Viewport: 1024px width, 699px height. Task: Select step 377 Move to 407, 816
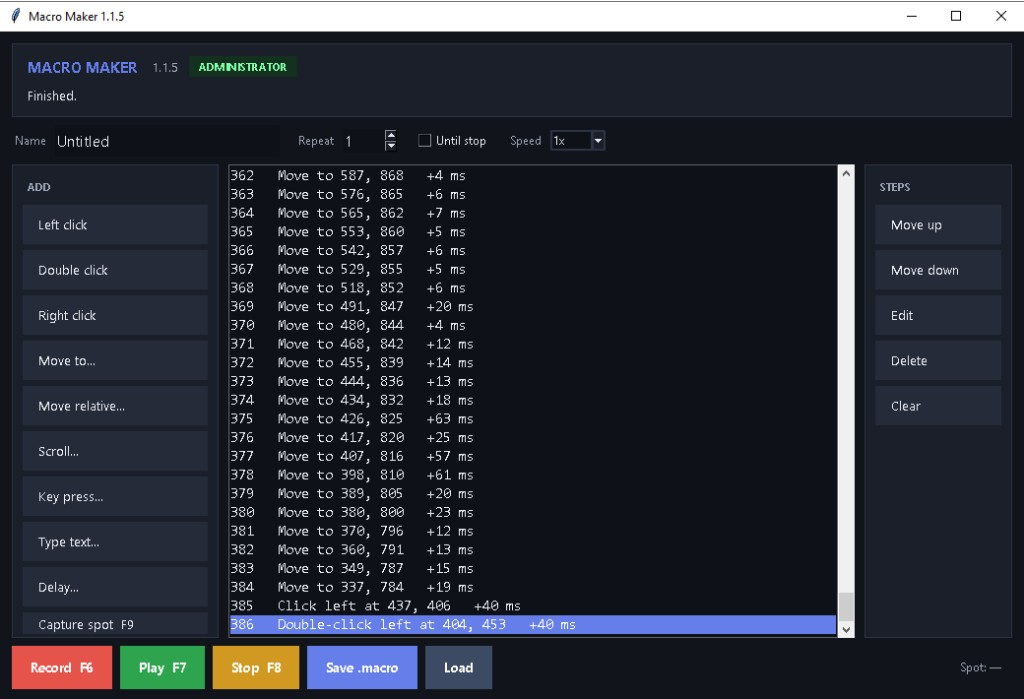[533, 456]
